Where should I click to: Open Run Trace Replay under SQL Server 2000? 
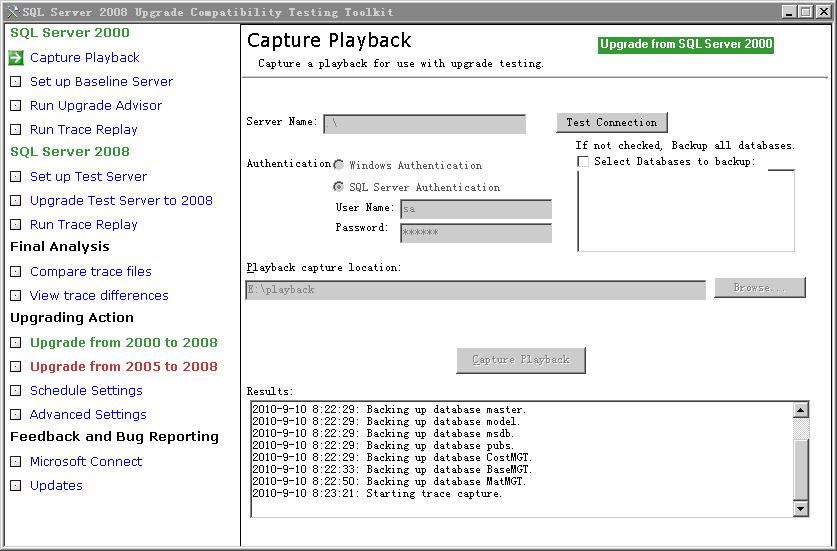84,130
